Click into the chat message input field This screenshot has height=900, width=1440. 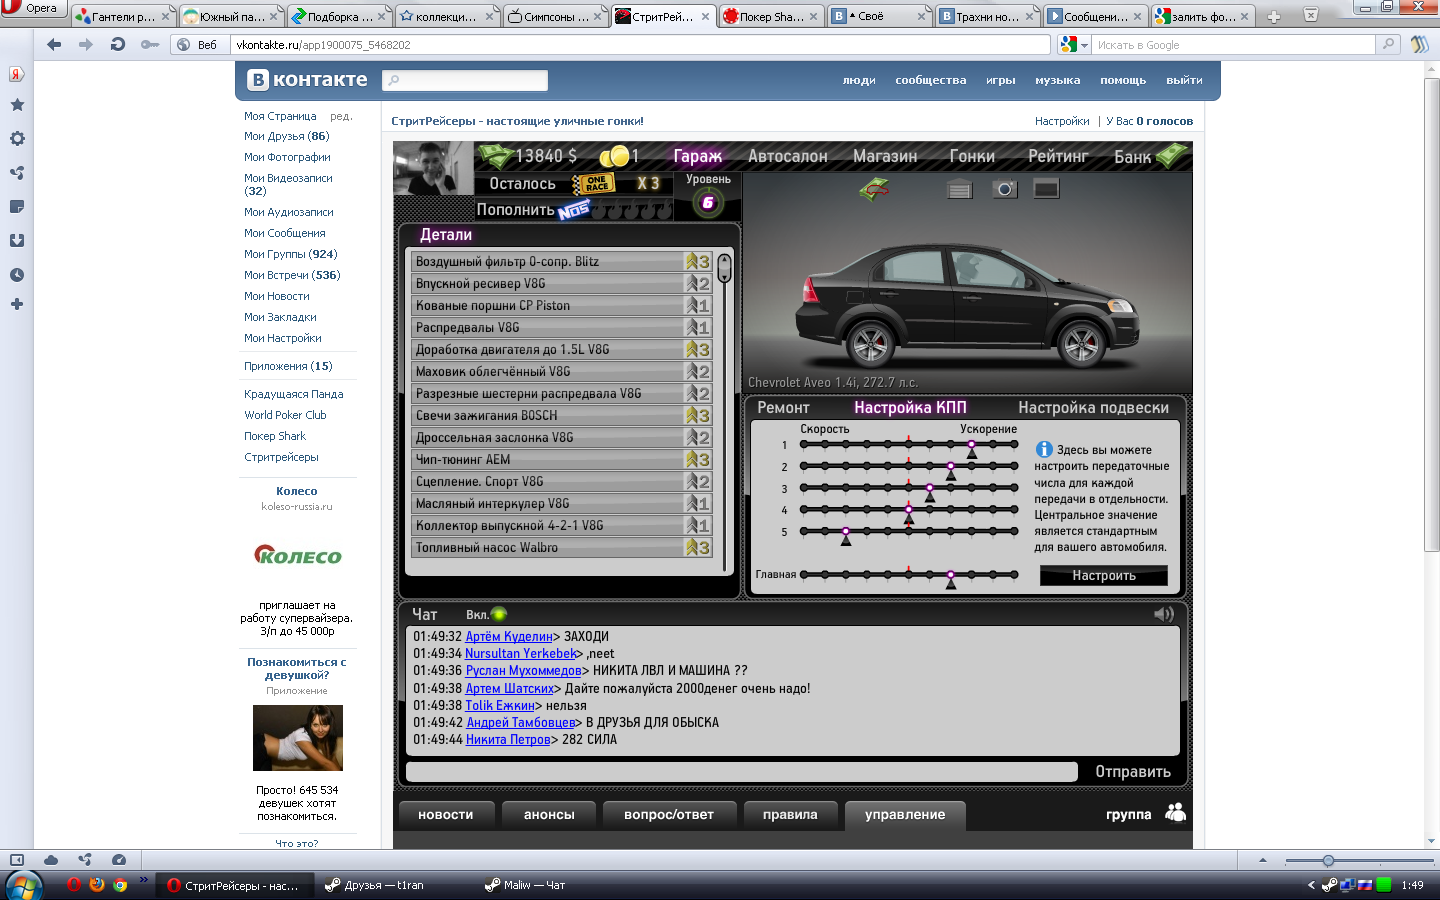point(741,772)
